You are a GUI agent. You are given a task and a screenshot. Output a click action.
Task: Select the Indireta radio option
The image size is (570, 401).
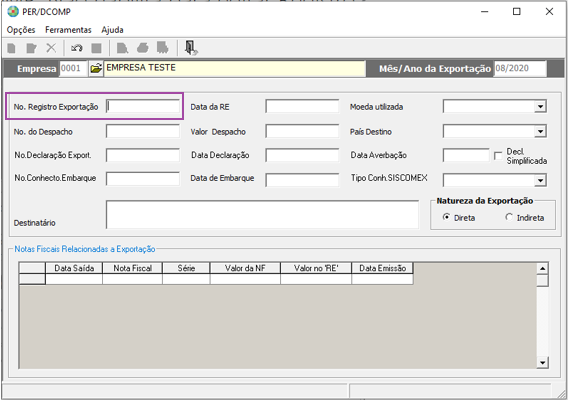pos(509,217)
